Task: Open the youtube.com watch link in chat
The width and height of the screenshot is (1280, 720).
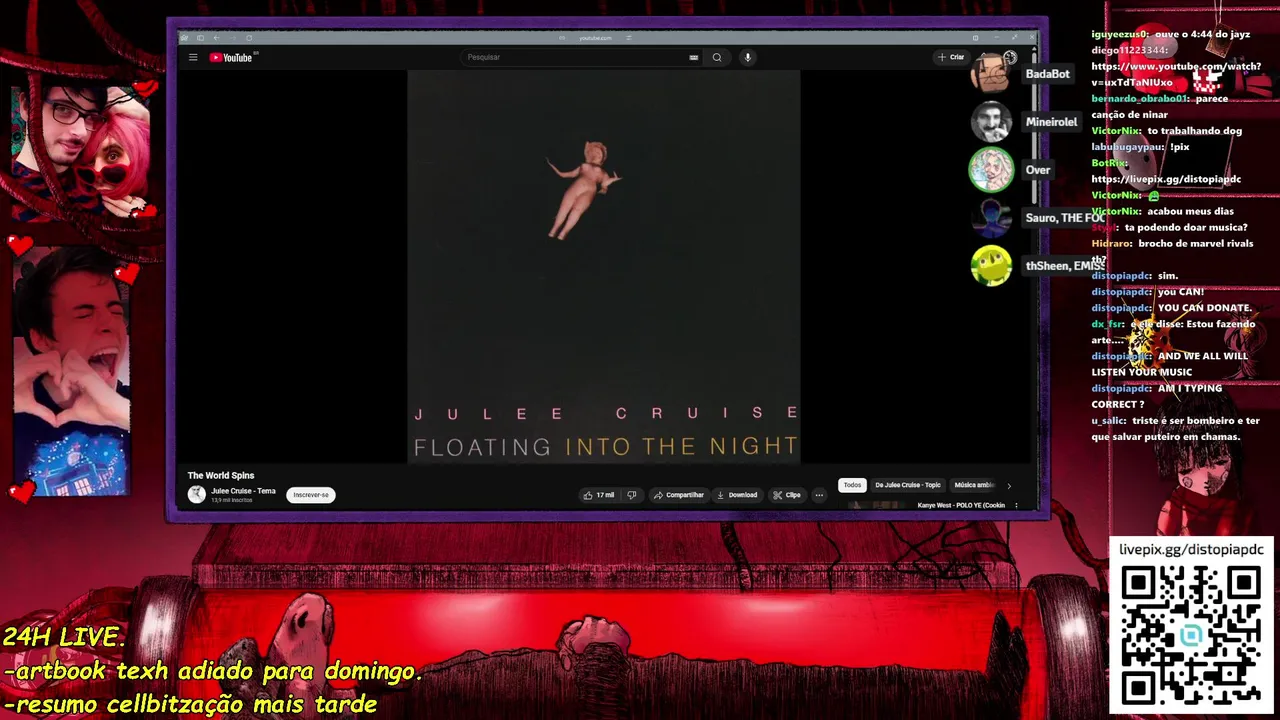Action: 1176,74
